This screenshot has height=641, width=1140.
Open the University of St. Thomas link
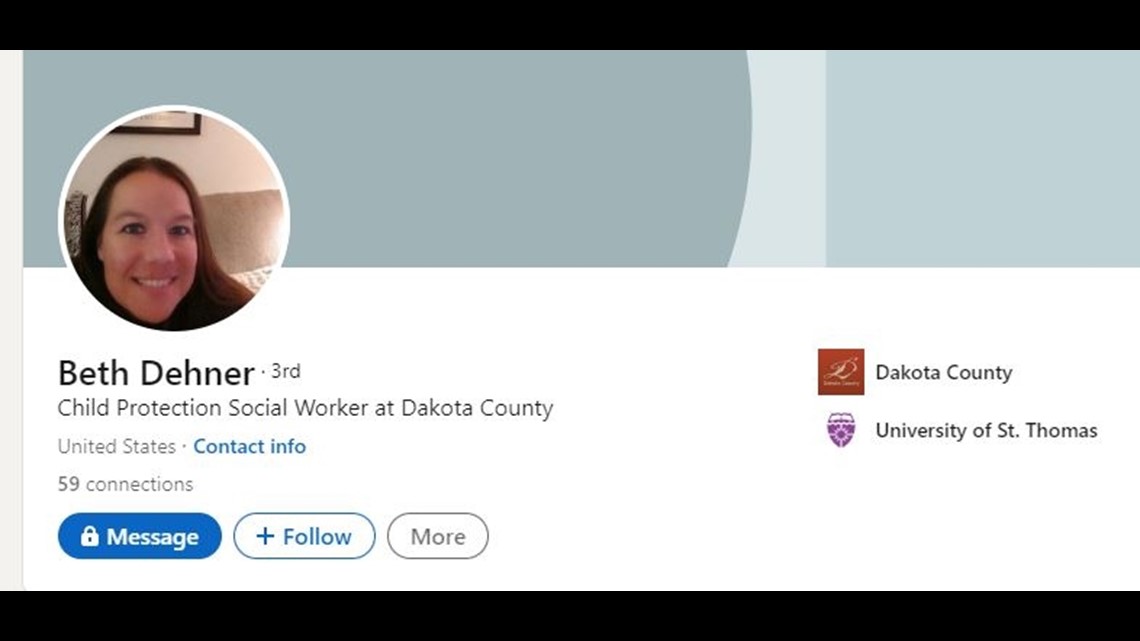(987, 430)
